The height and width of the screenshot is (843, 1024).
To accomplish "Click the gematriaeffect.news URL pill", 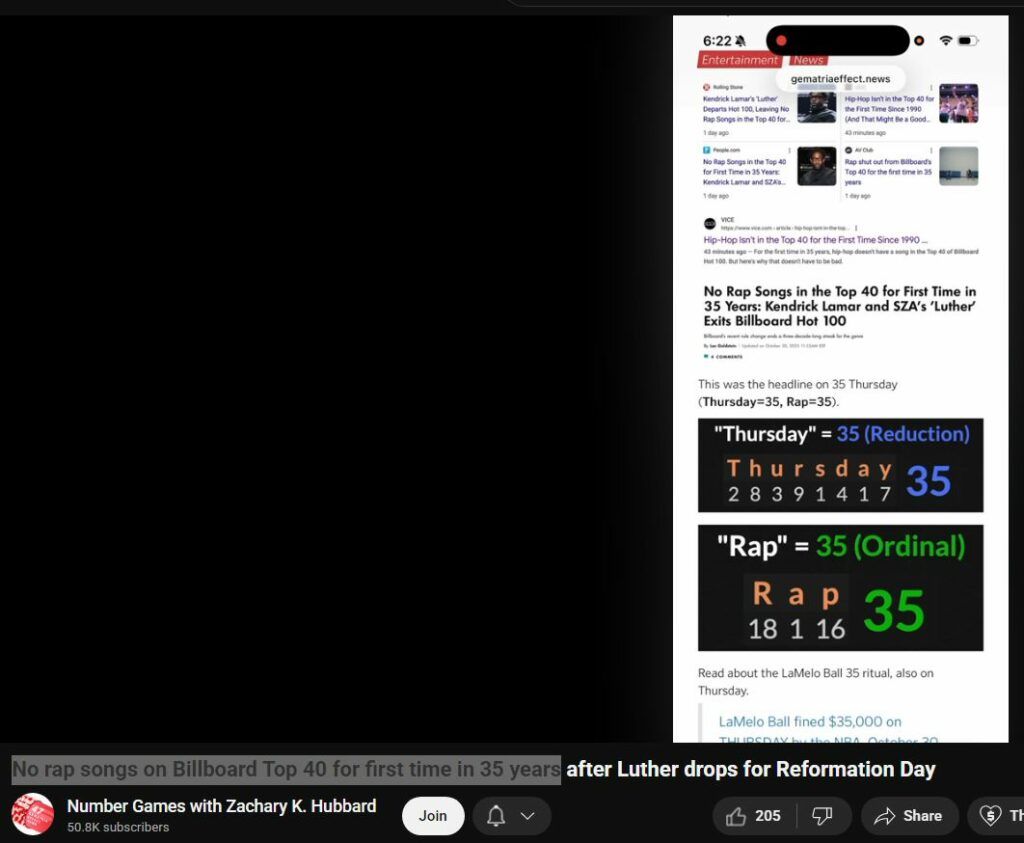I will (840, 79).
